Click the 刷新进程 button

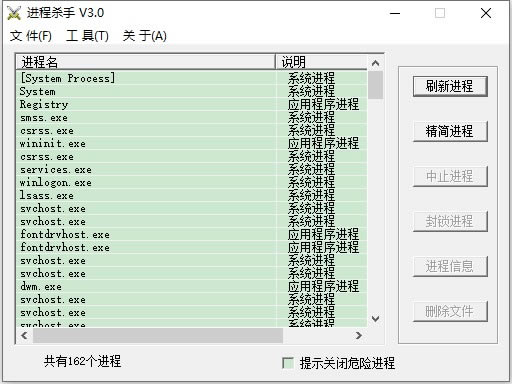[x=450, y=86]
